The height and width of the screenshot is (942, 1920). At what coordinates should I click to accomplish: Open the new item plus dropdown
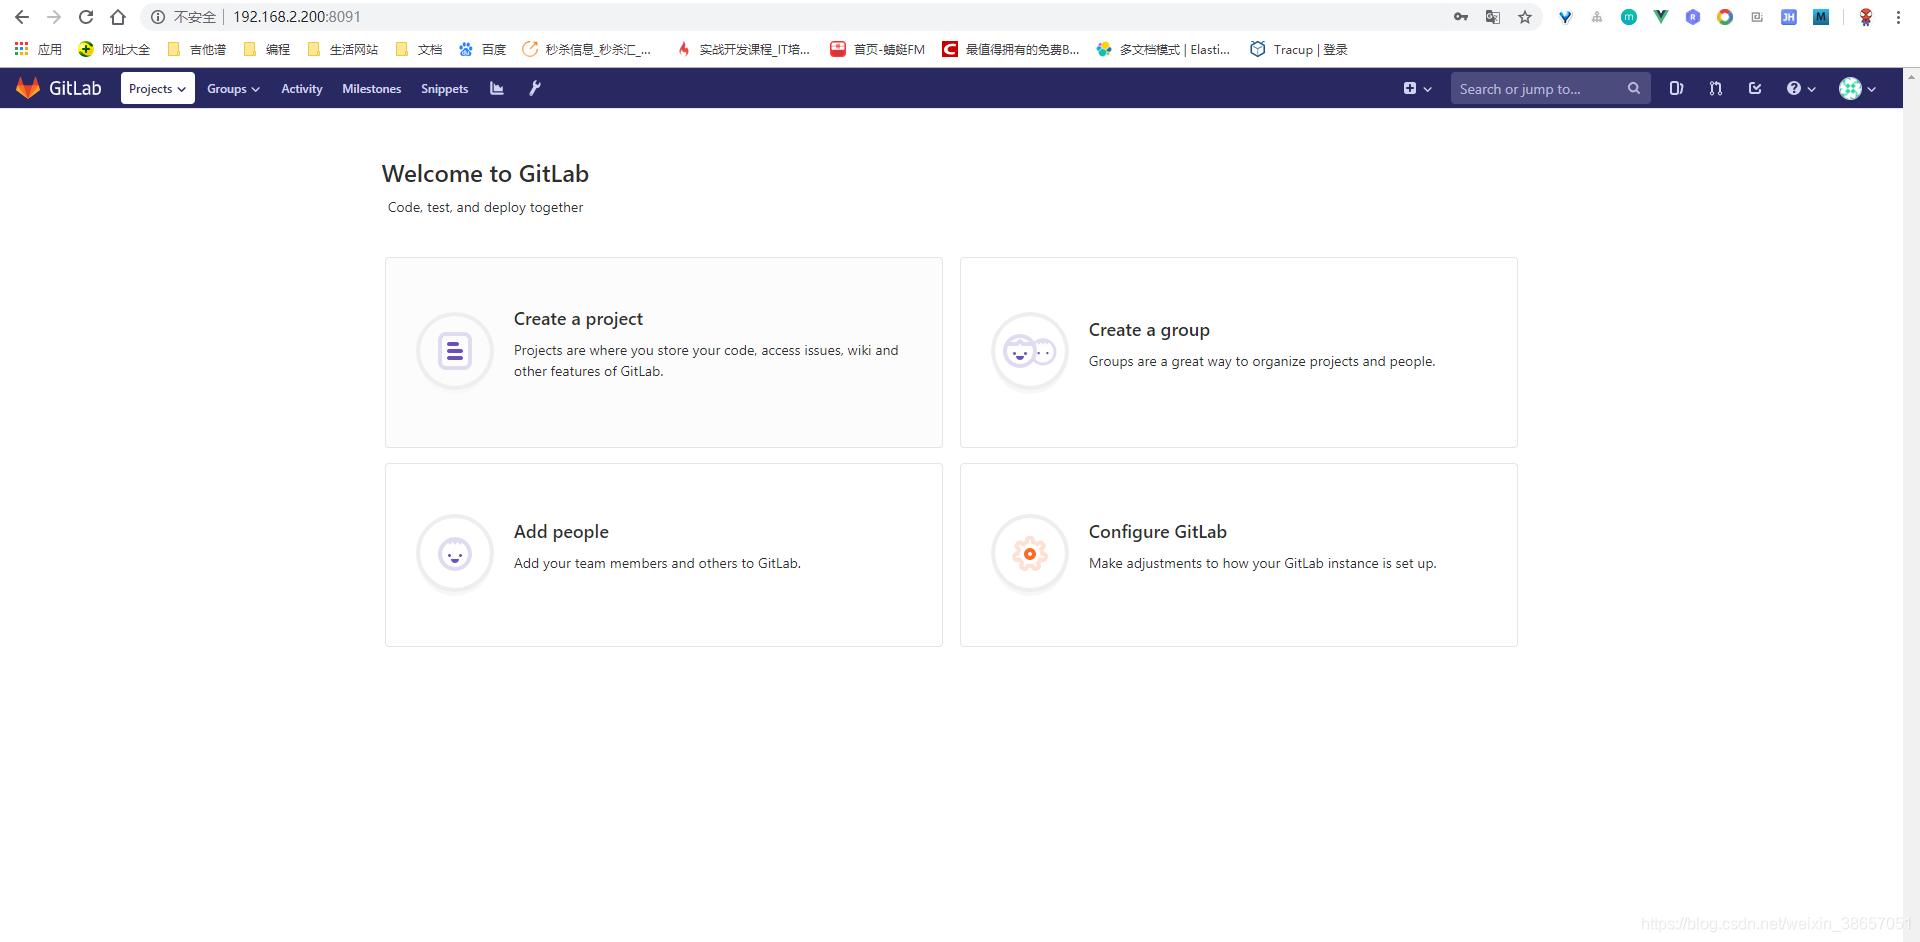1417,88
